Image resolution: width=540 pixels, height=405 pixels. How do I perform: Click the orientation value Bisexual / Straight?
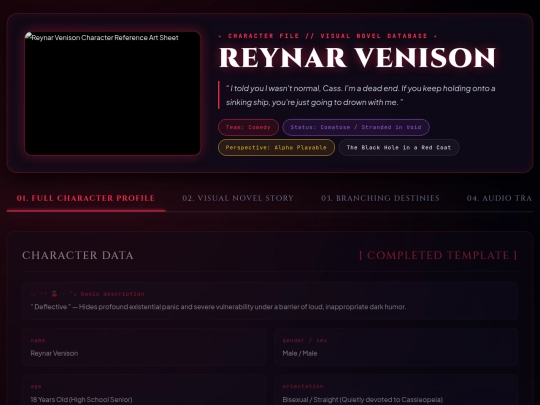(x=363, y=399)
